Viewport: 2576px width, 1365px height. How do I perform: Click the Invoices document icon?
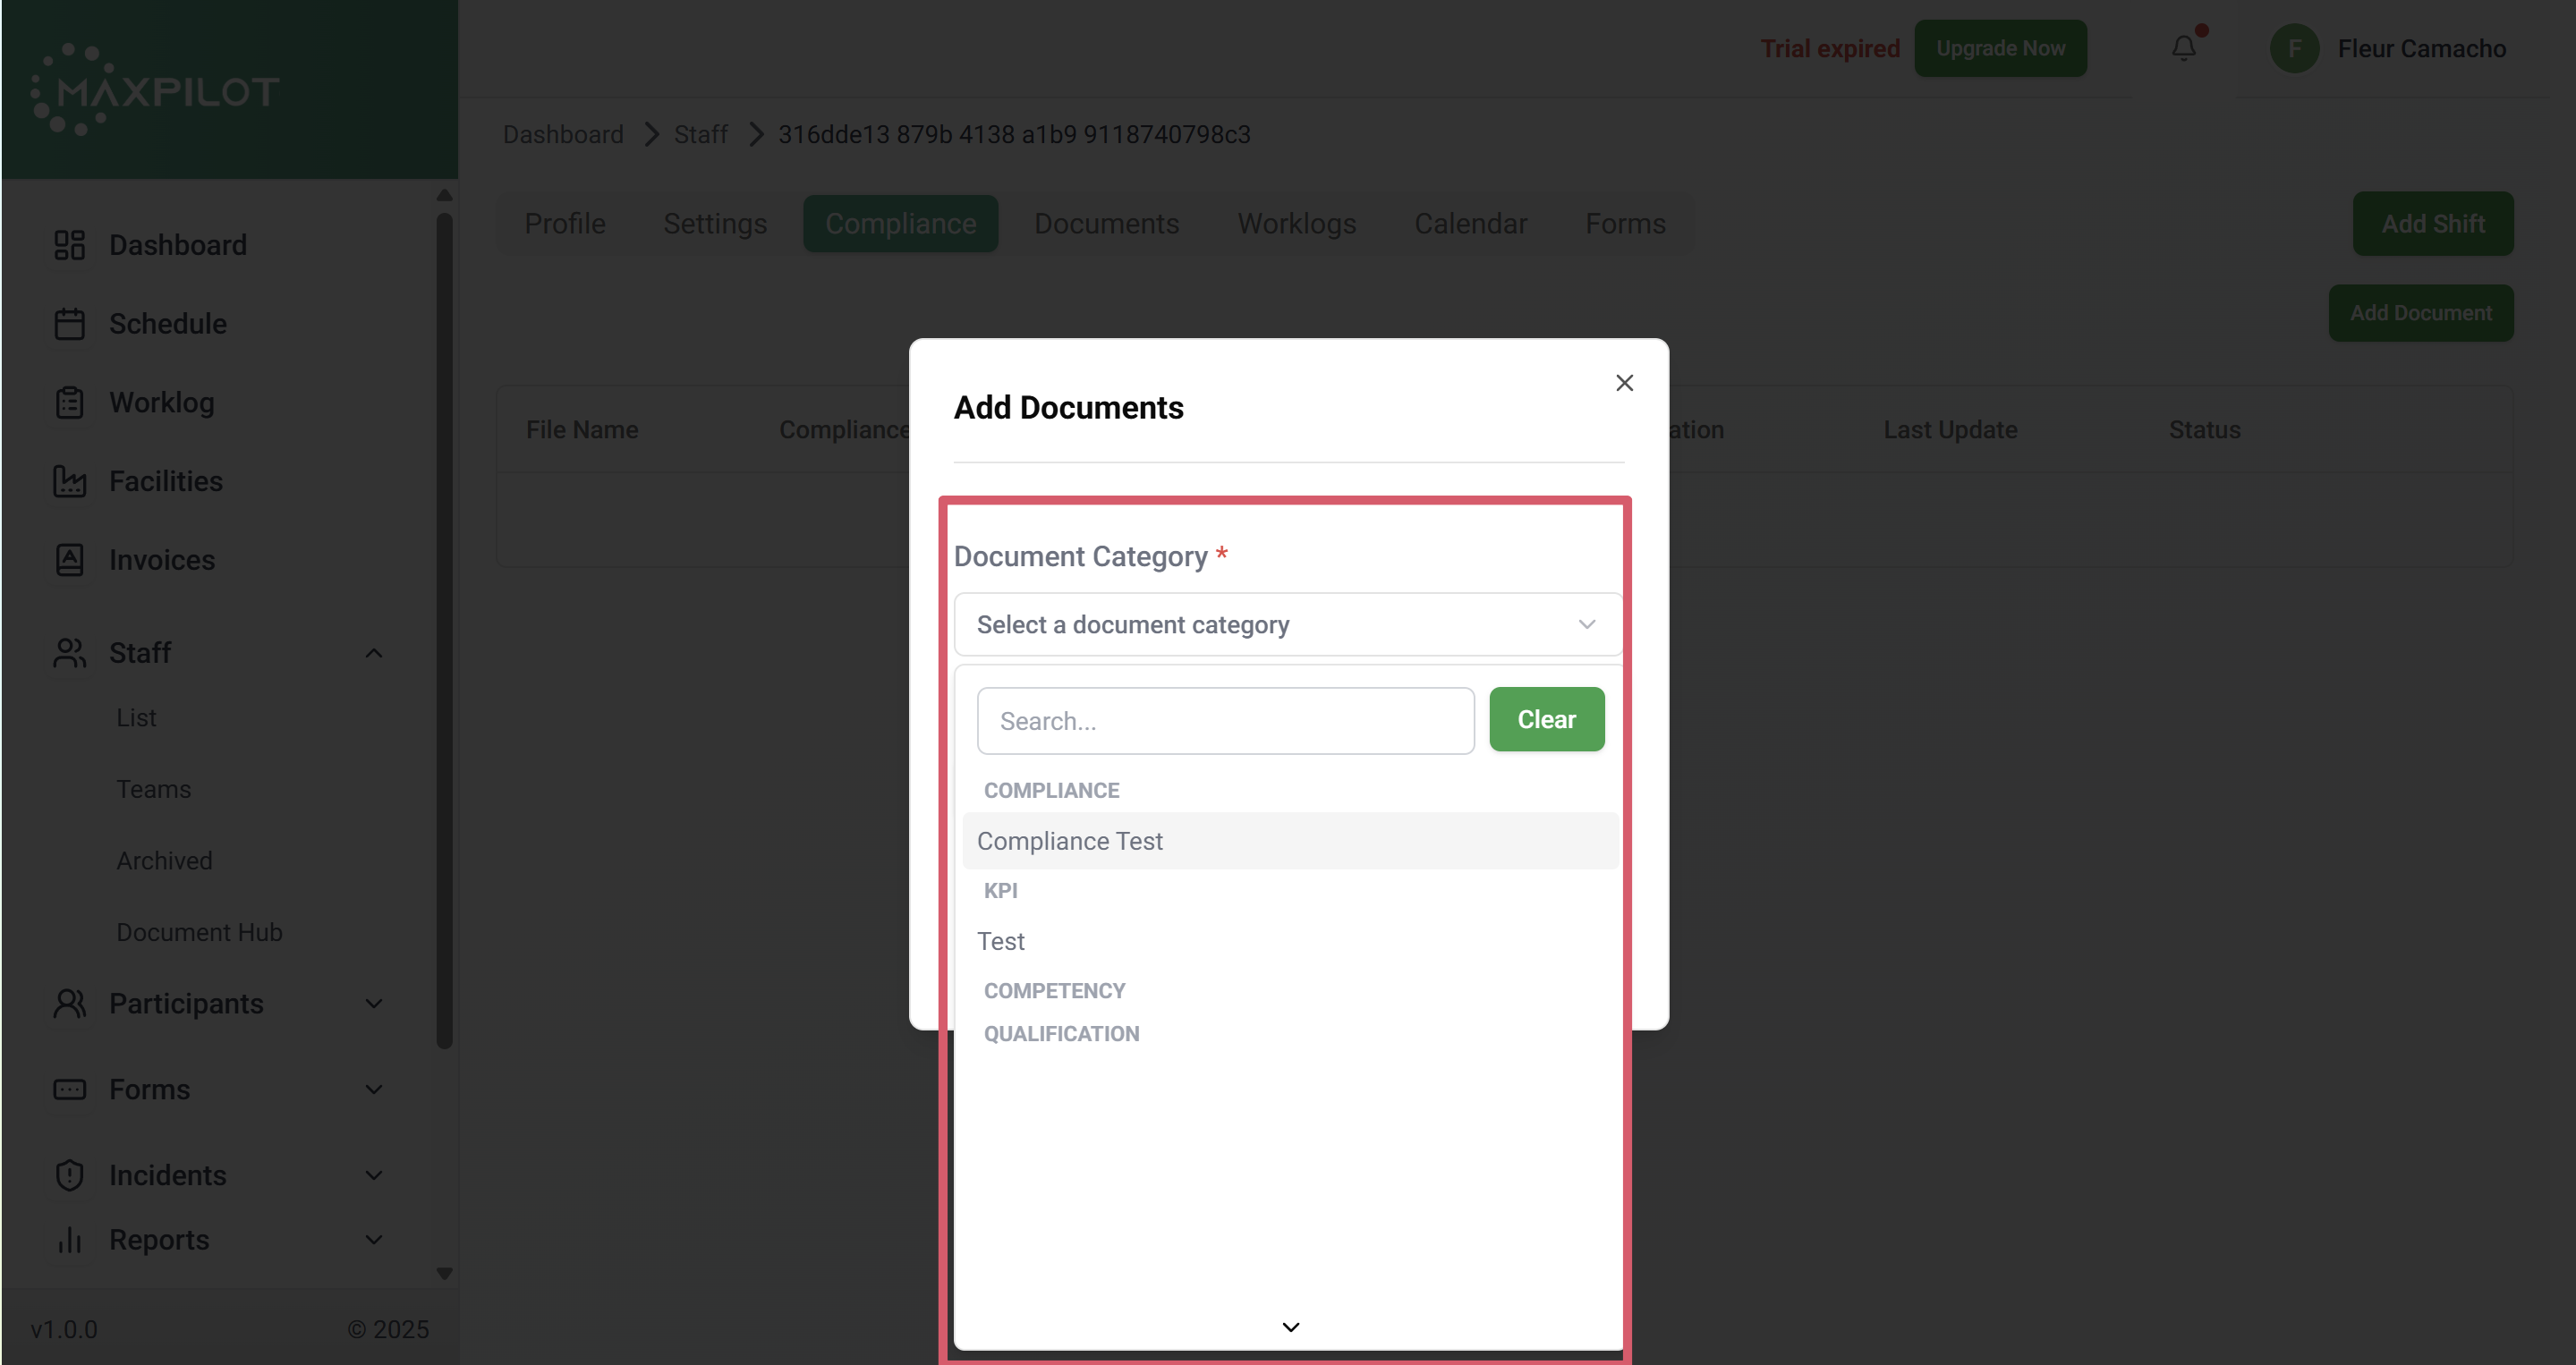[69, 560]
